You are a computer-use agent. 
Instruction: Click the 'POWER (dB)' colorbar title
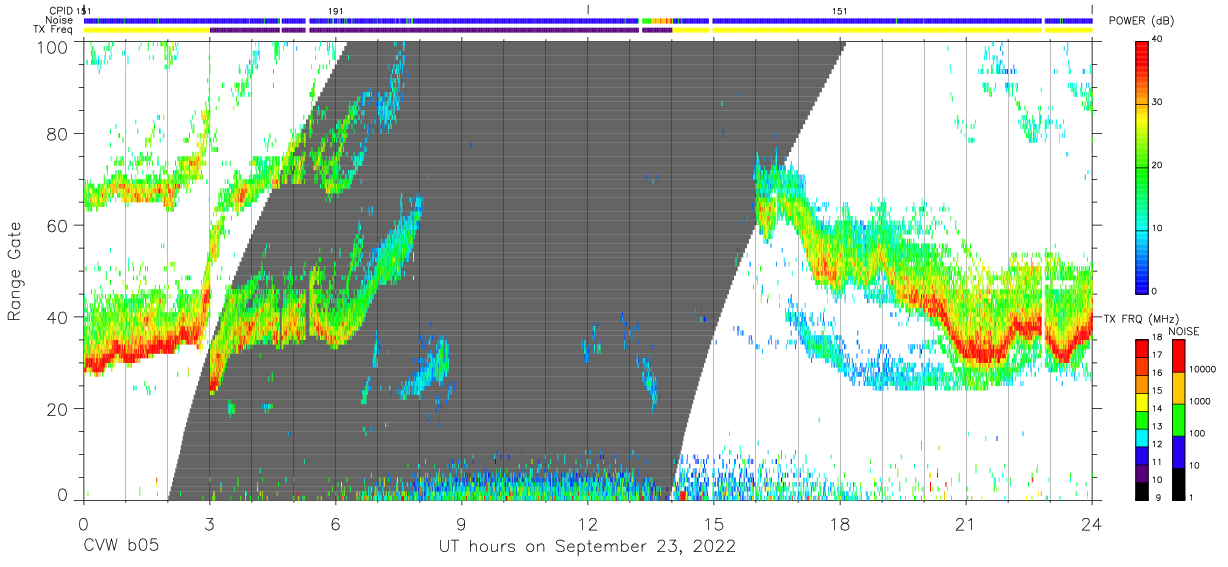point(1140,21)
